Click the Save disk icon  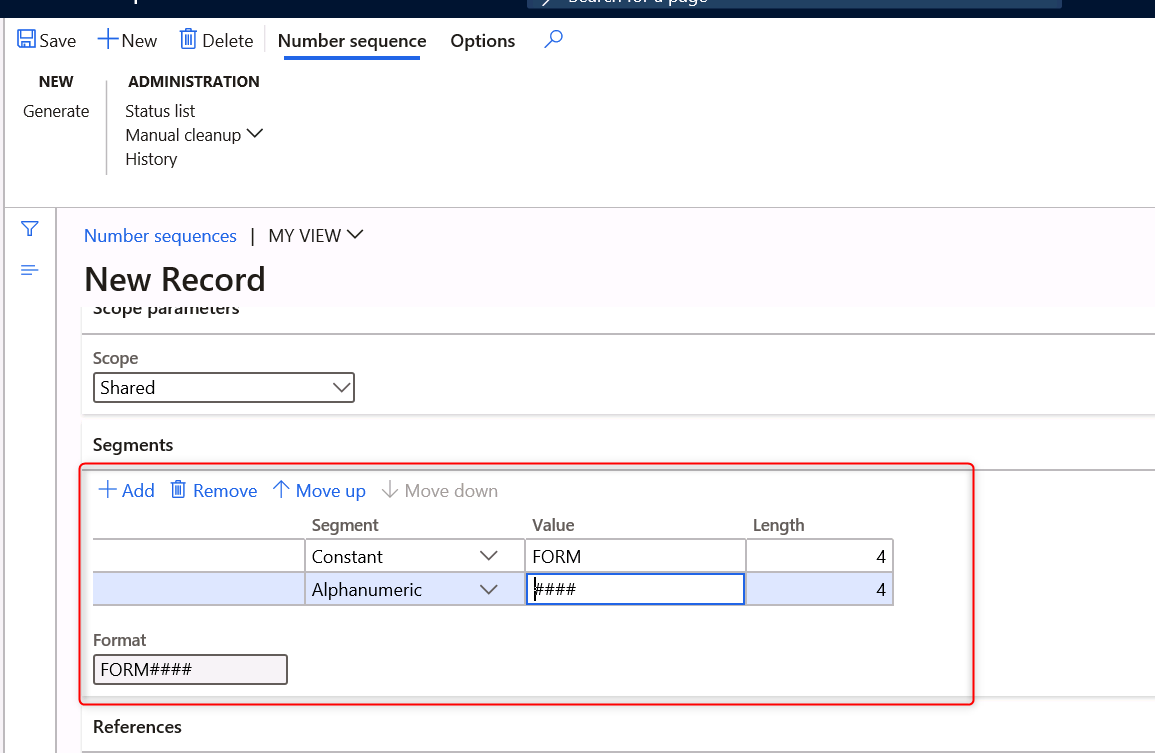pos(27,39)
